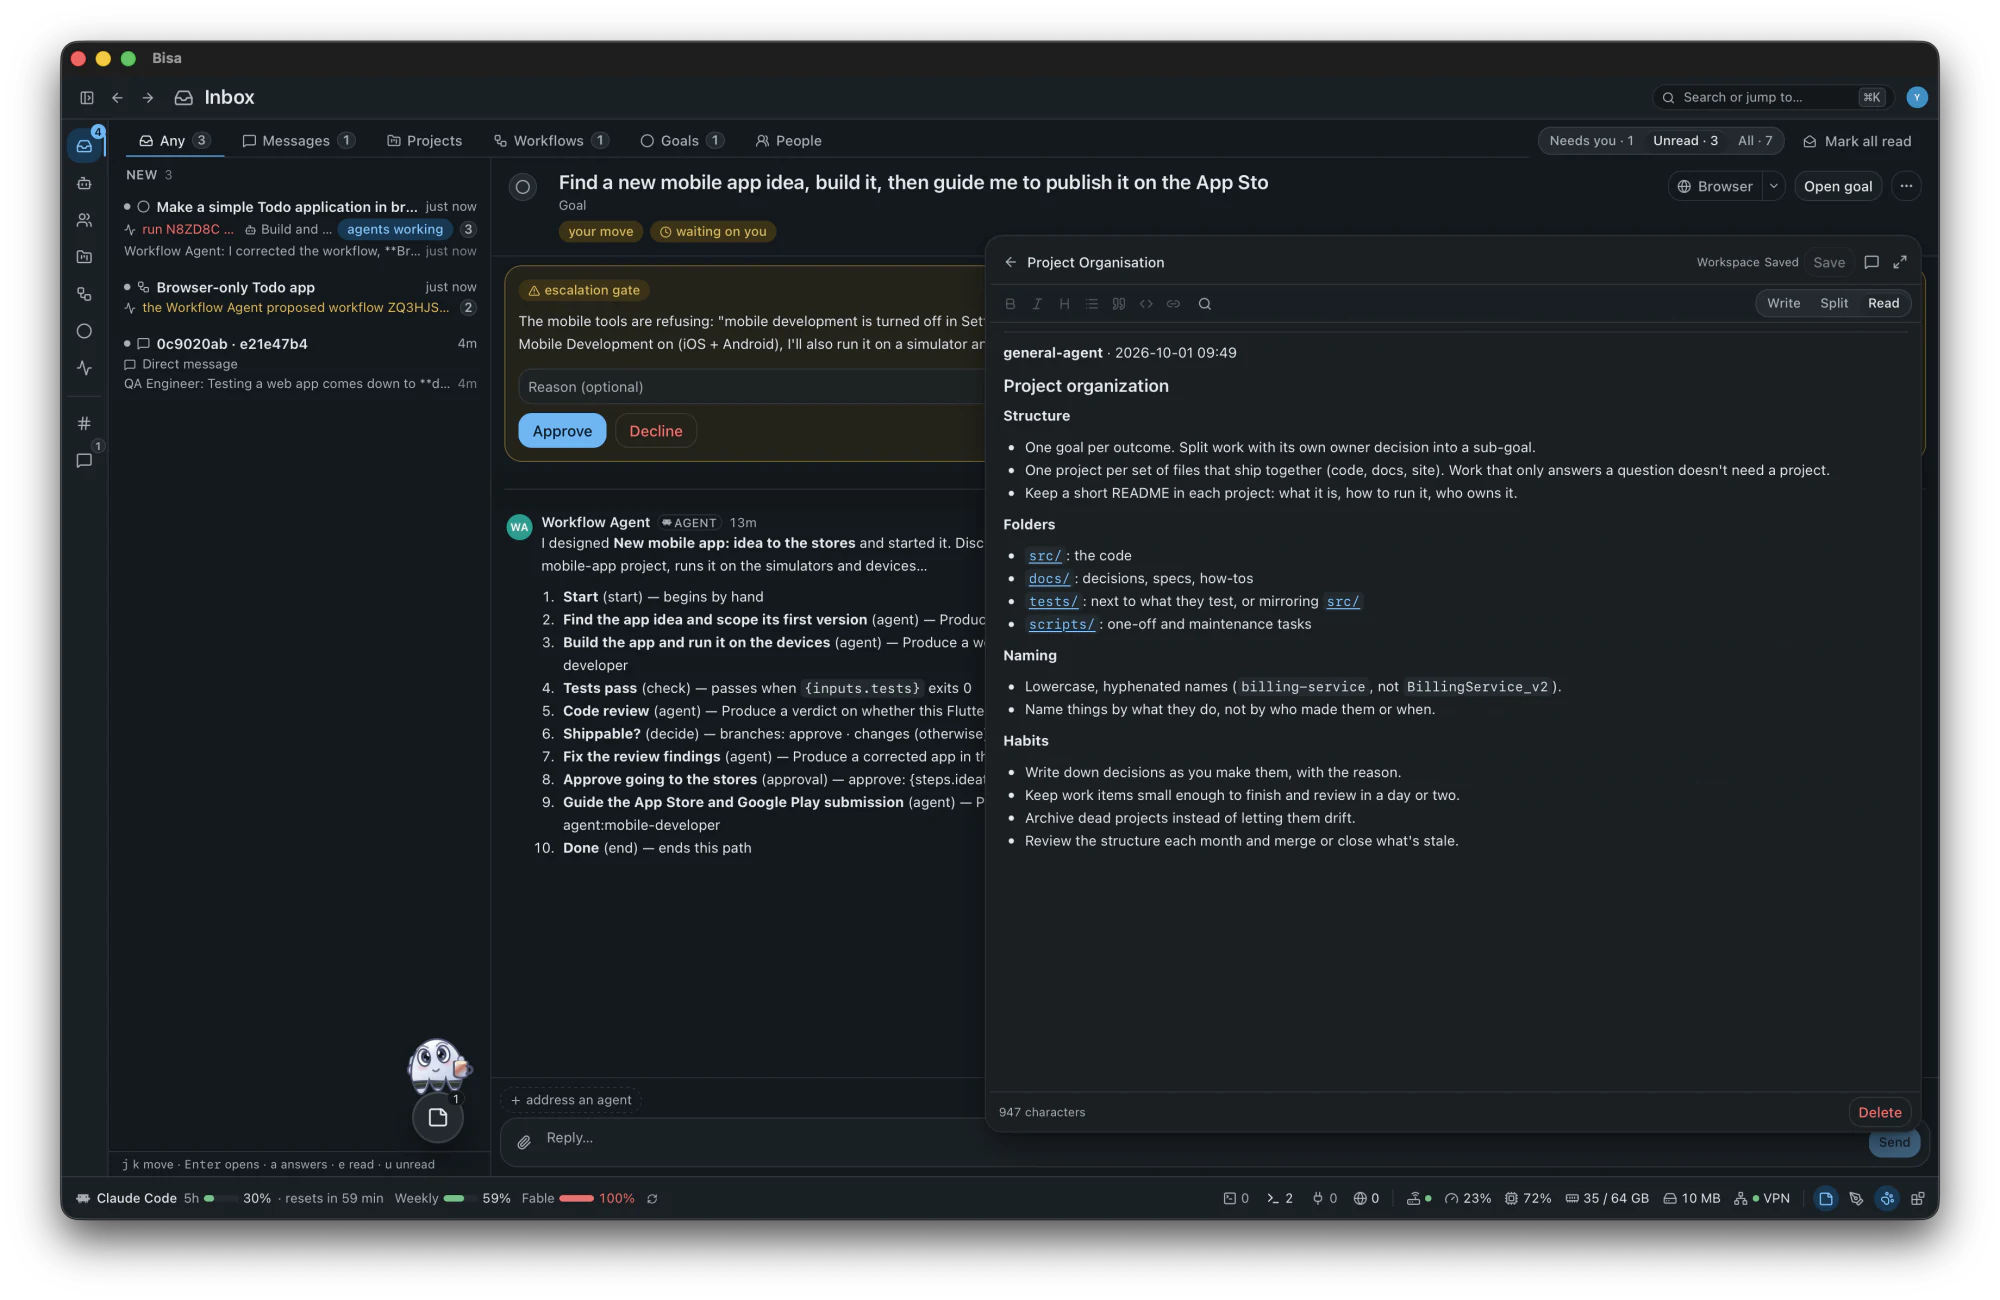
Task: Attach a file with the paperclip icon
Action: point(524,1142)
